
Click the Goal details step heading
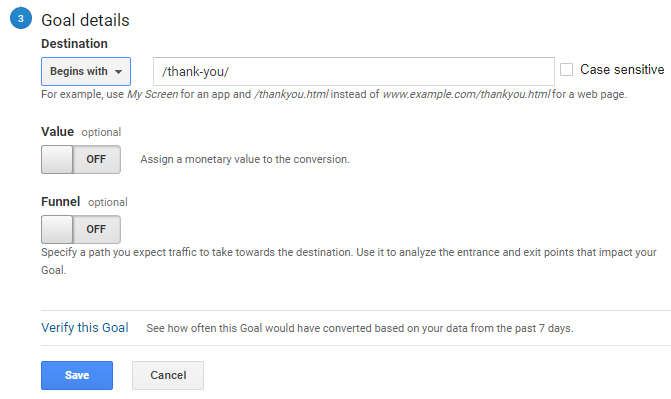(x=85, y=20)
